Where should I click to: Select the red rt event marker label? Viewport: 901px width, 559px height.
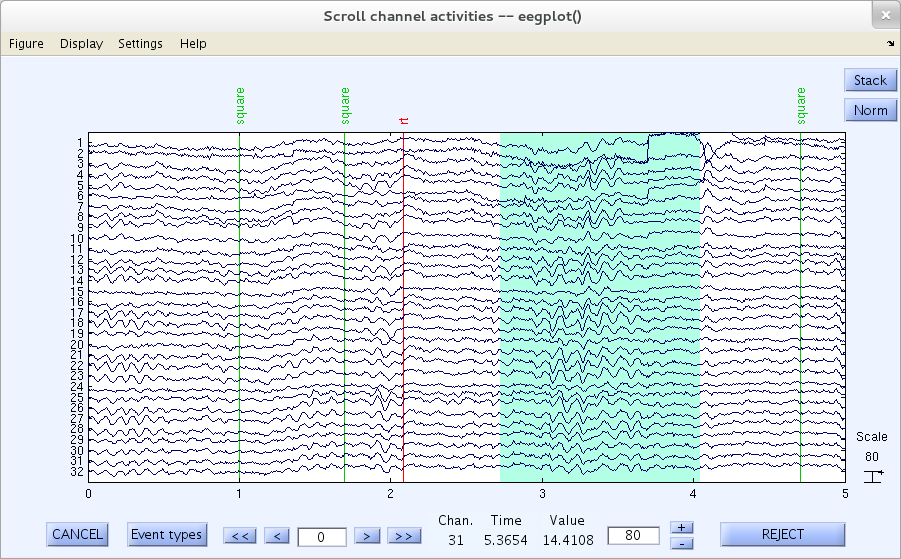(x=404, y=121)
